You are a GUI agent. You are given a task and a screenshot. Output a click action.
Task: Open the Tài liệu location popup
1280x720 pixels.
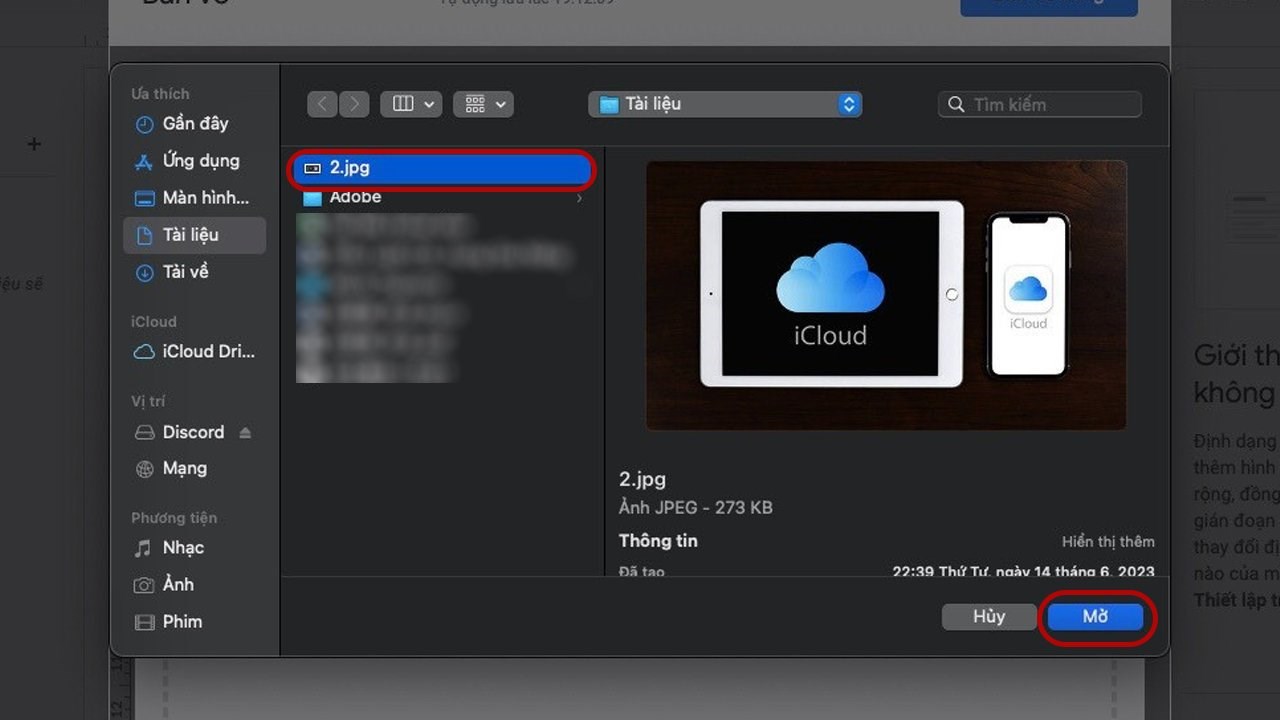(725, 104)
